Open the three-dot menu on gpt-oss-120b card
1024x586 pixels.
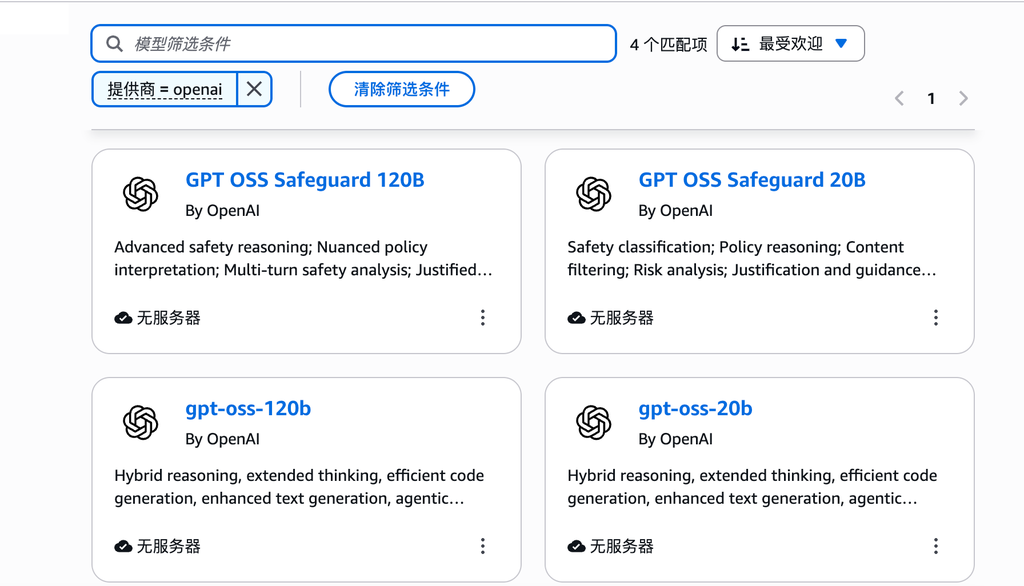[483, 546]
